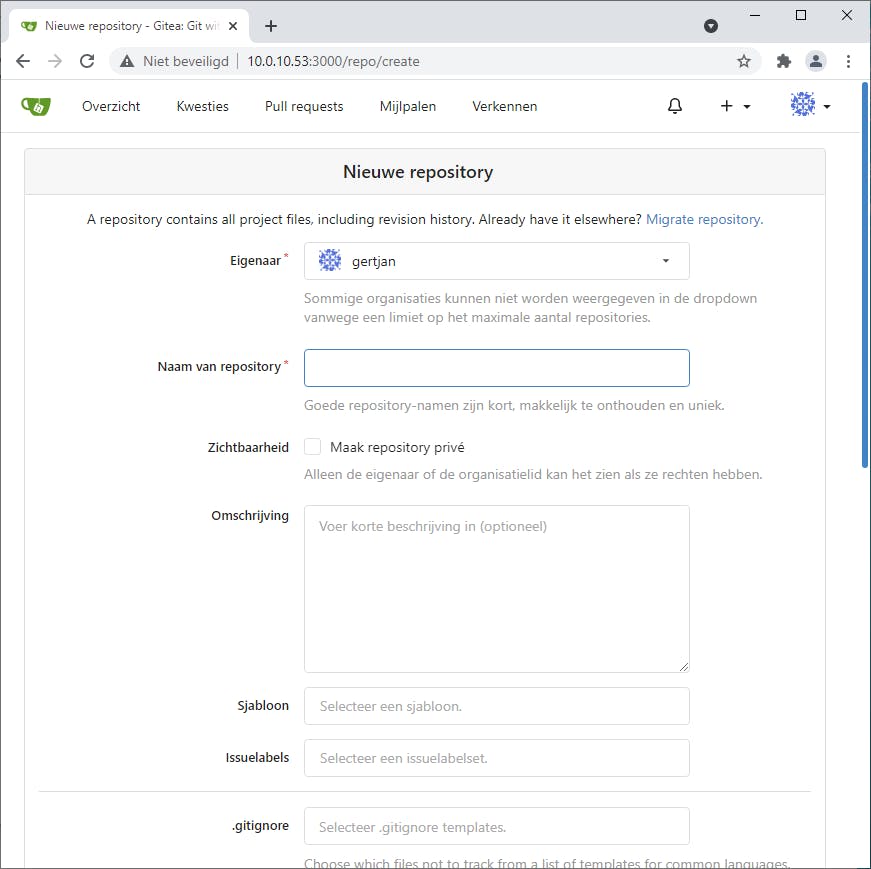Click the browser profile icon
The width and height of the screenshot is (871, 869).
click(x=816, y=61)
